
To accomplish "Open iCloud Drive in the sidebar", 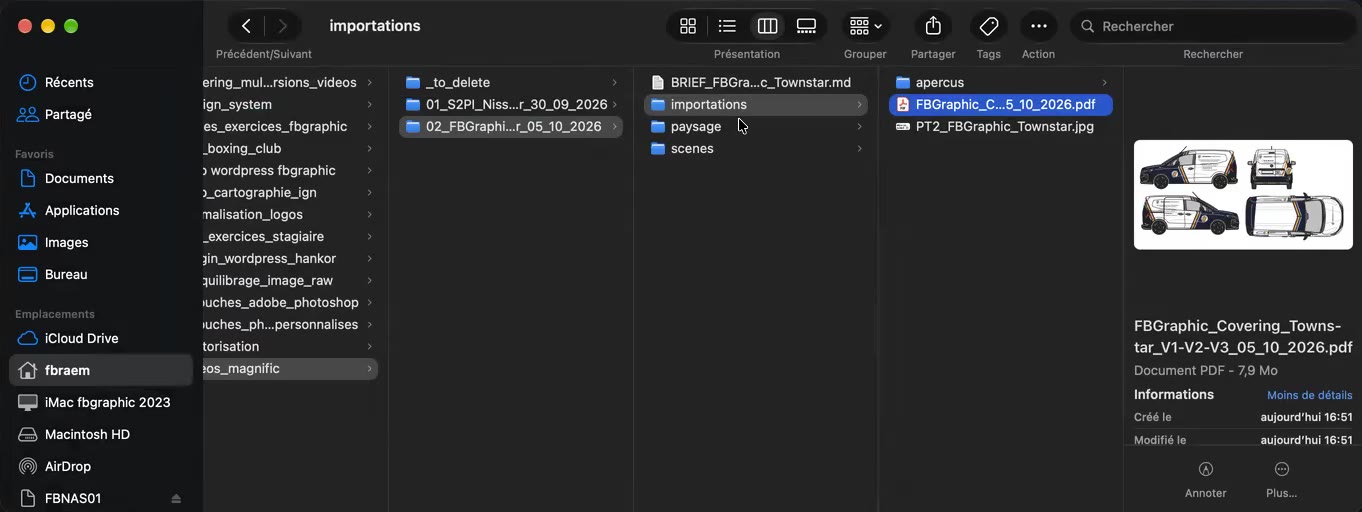I will (101, 338).
